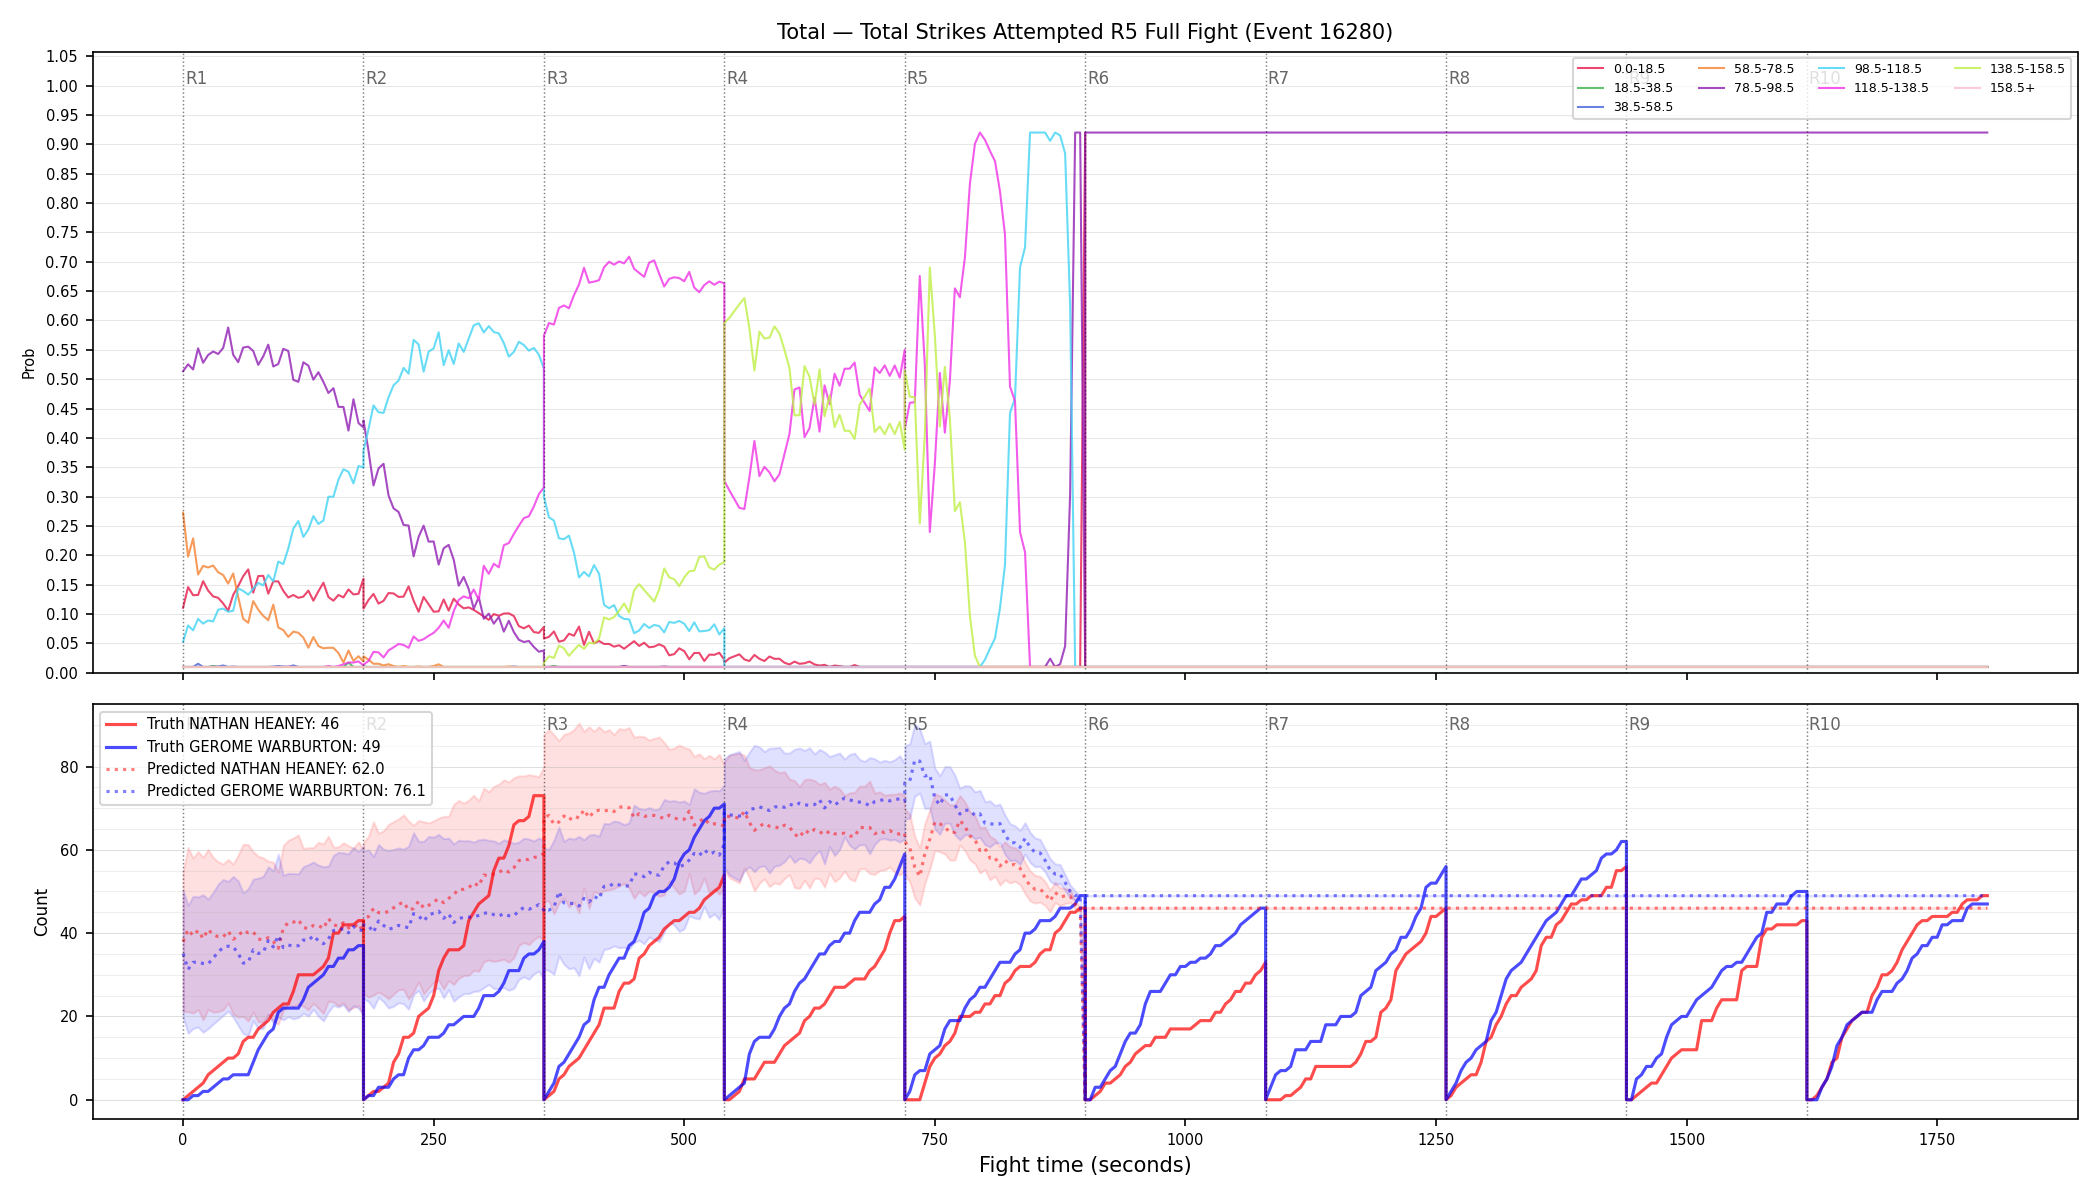Click the R6 round marker in top chart
This screenshot has height=1200, width=2100.
(x=1098, y=78)
